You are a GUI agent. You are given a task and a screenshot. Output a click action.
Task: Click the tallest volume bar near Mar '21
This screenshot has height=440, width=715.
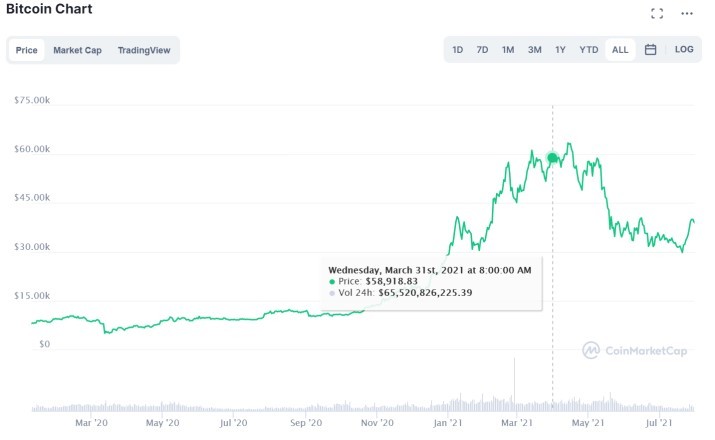pos(514,385)
